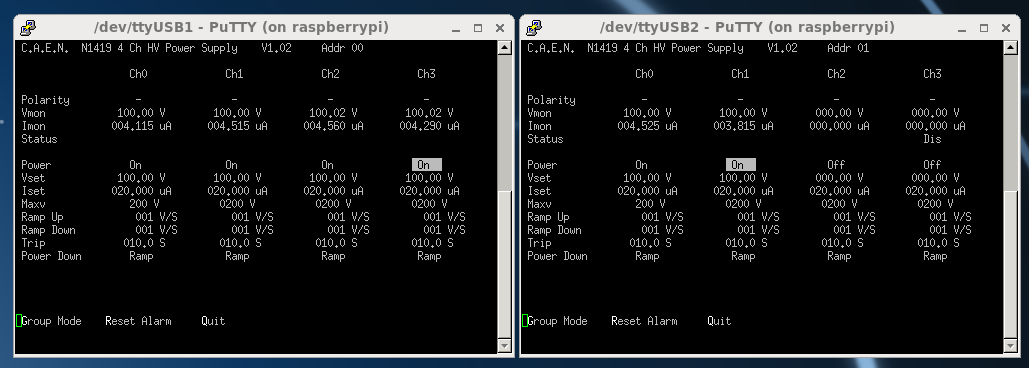Click Ch2 column header in ttyUSB2 window
The height and width of the screenshot is (368, 1029).
[836, 74]
